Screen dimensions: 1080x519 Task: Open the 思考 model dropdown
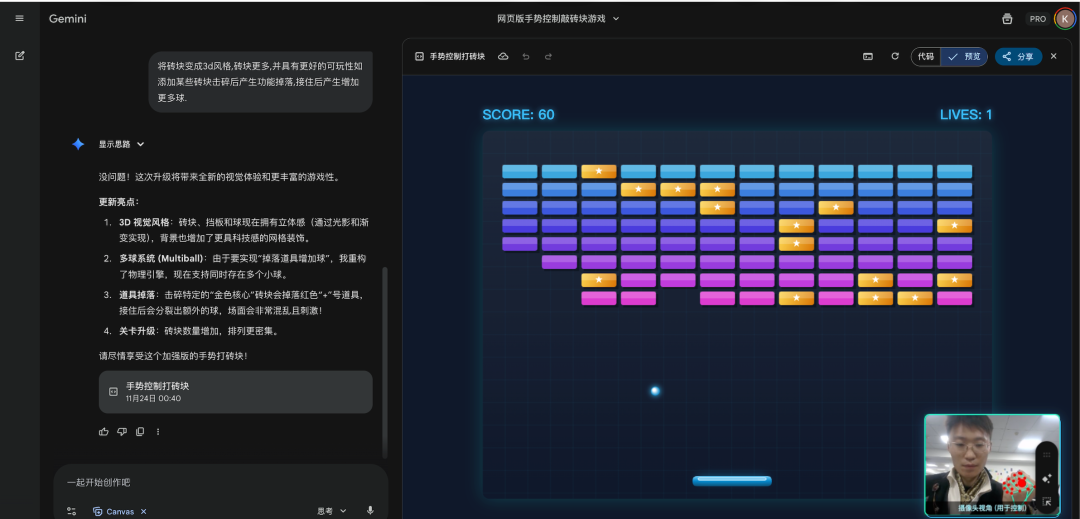332,511
